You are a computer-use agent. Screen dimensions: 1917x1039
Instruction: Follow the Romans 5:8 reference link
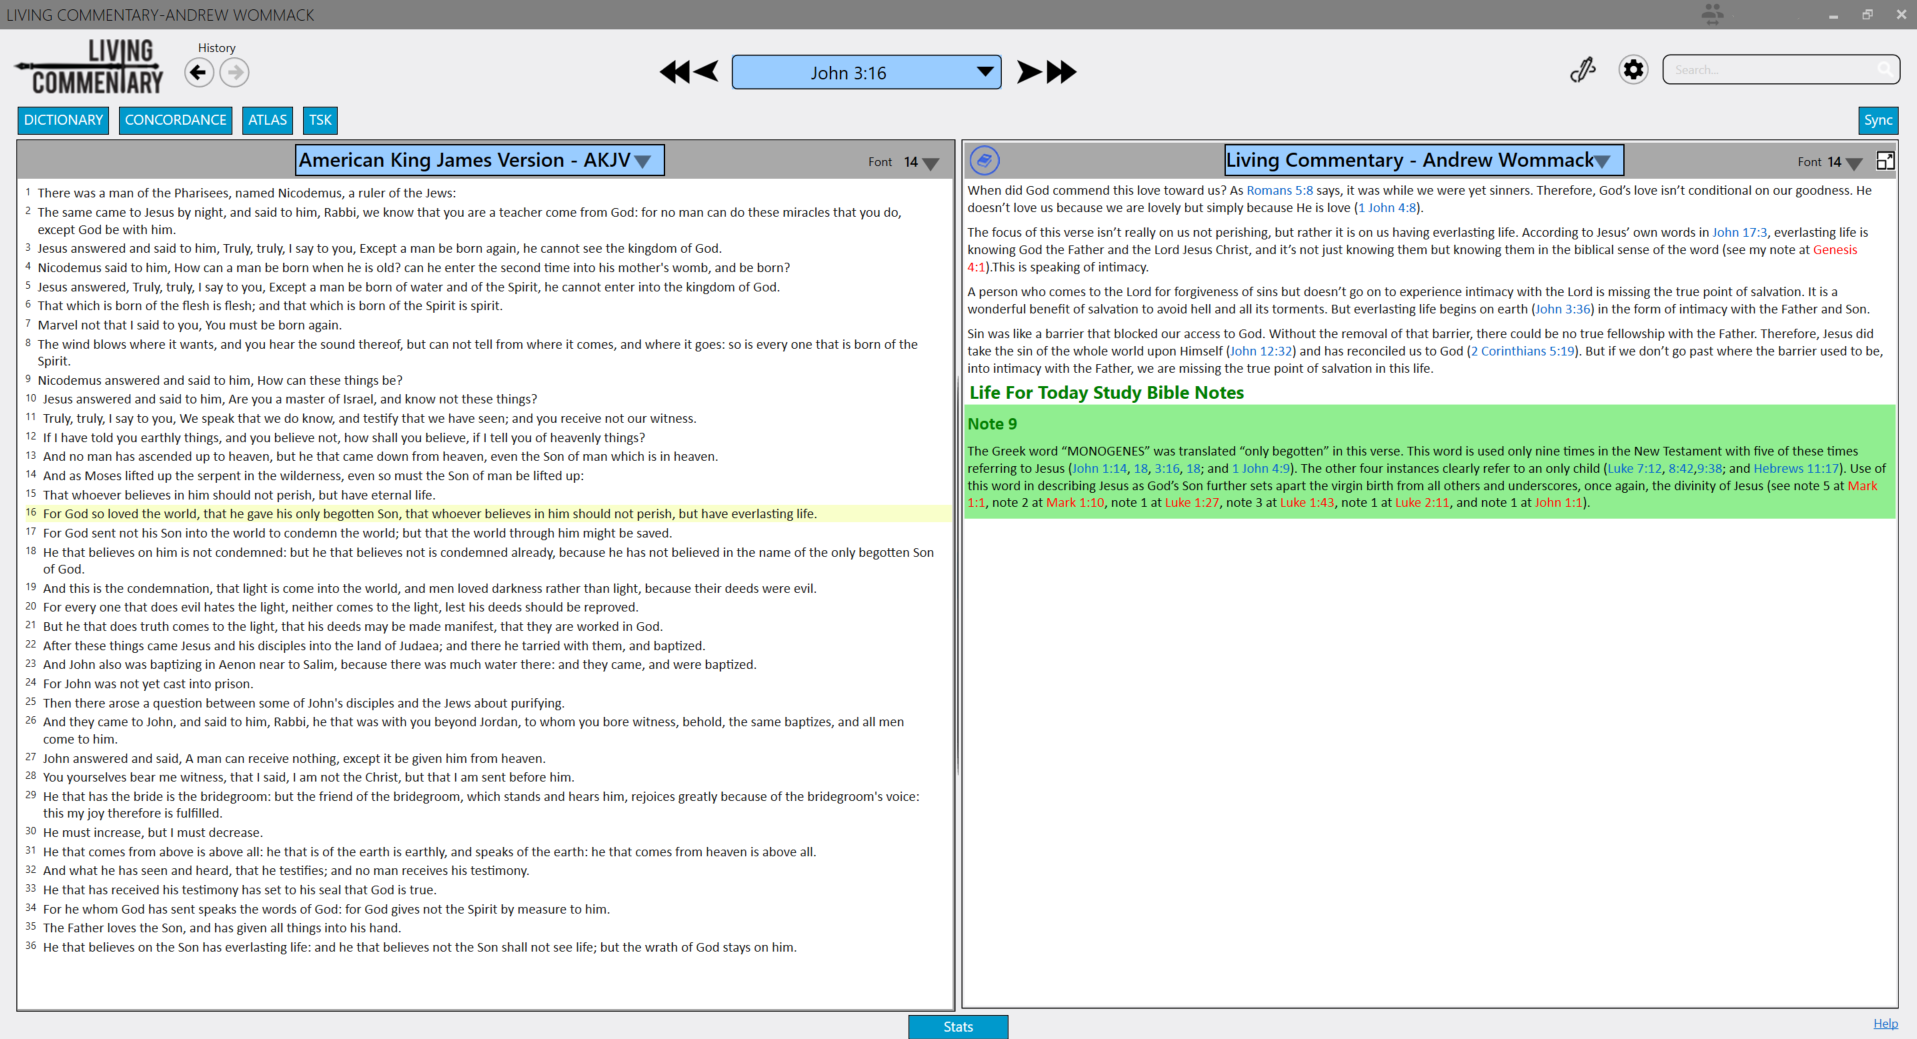point(1279,191)
